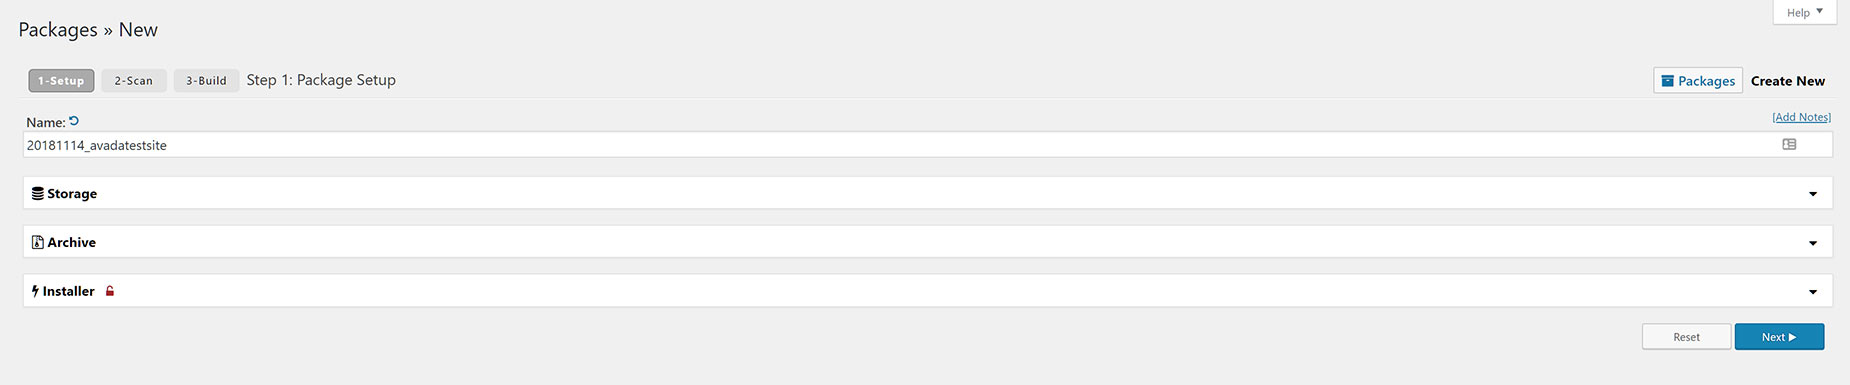Click the Installer lightning bolt icon
This screenshot has height=385, width=1850.
pos(35,291)
